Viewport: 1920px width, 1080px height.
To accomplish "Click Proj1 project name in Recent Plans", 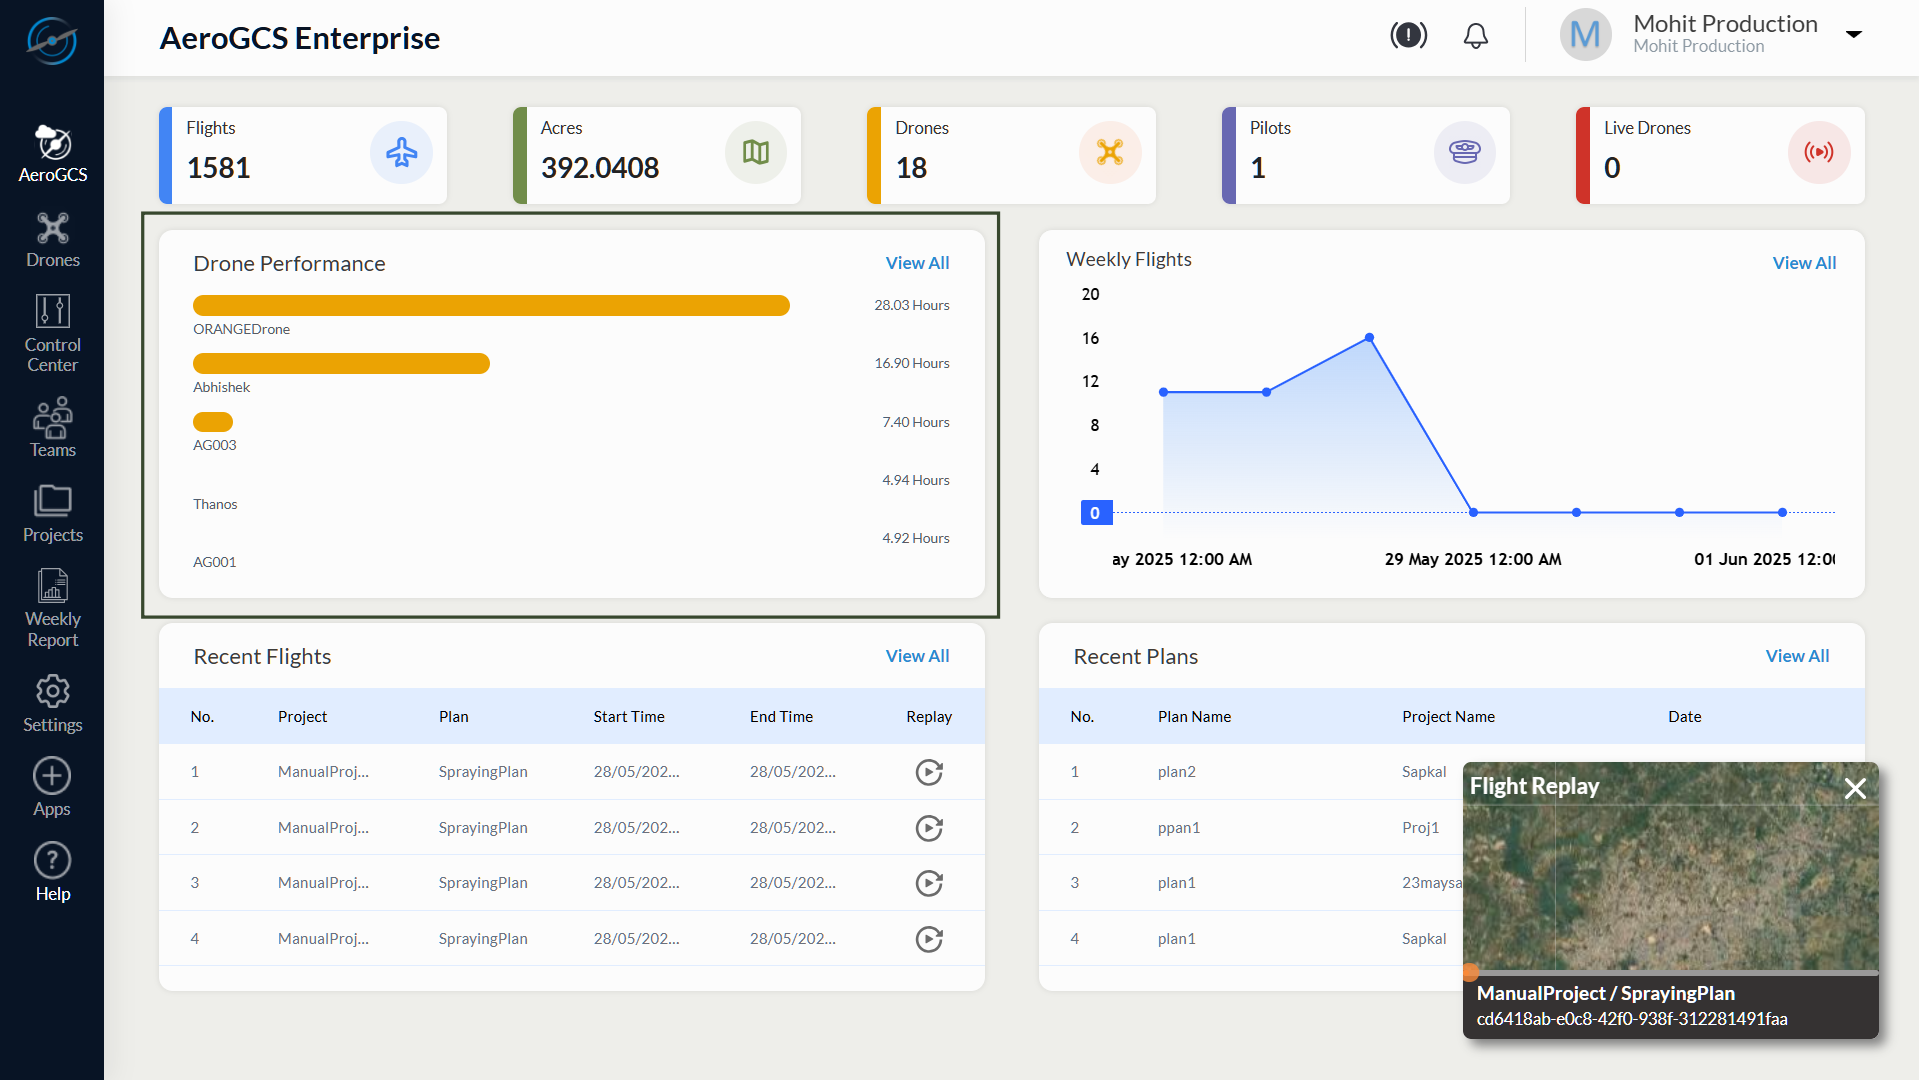I will coord(1420,828).
